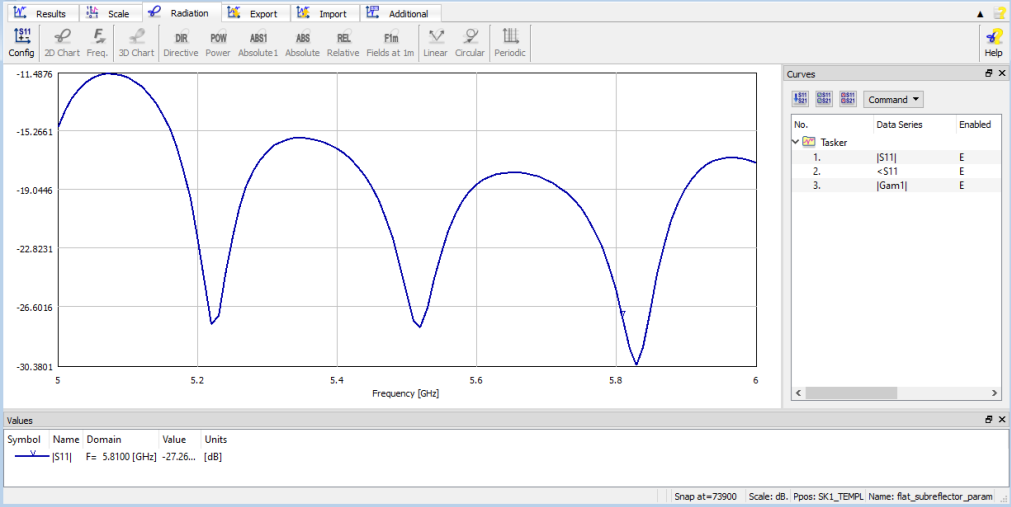Open the Additional tab
This screenshot has height=507, width=1011.
pyautogui.click(x=400, y=14)
